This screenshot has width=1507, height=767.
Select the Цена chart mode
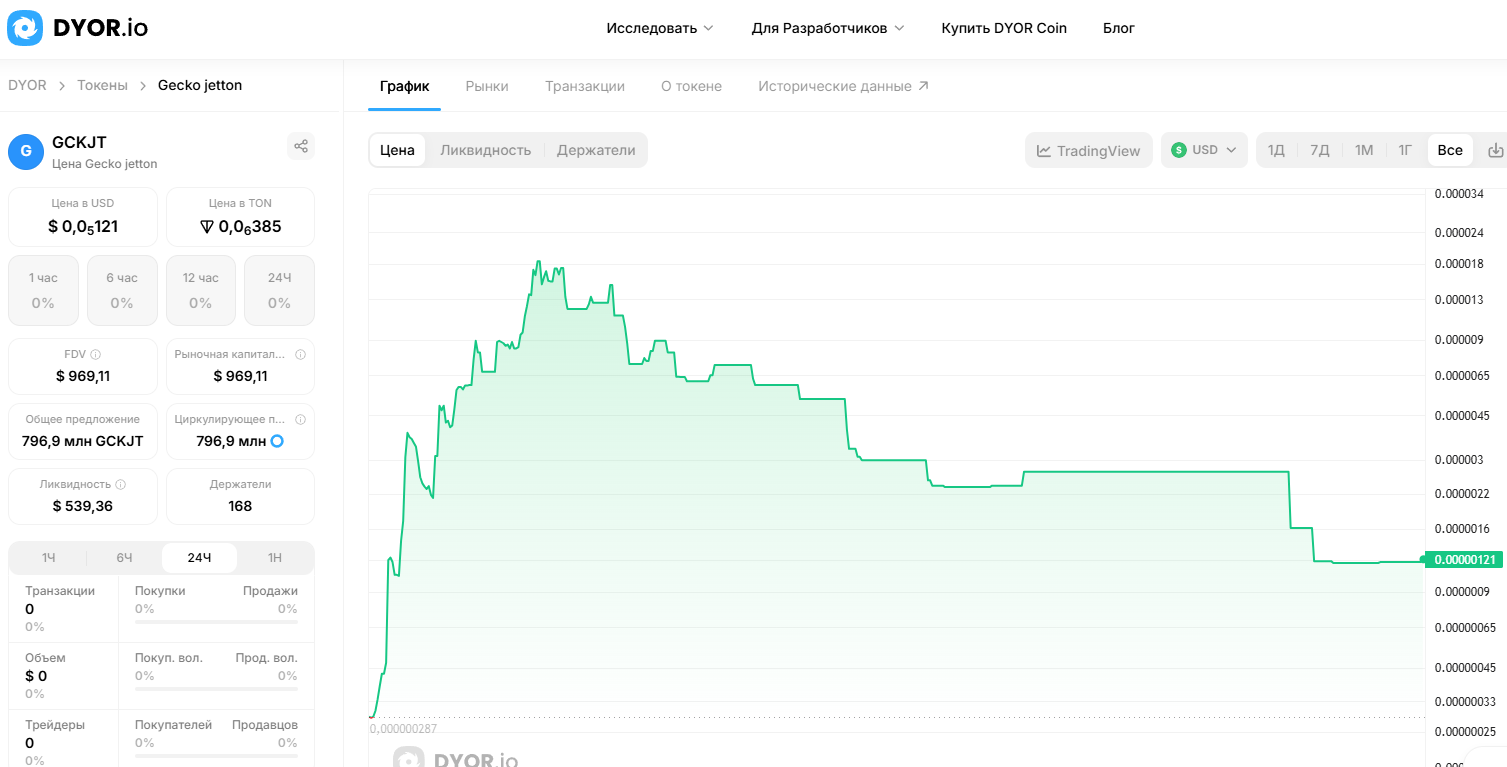click(397, 150)
